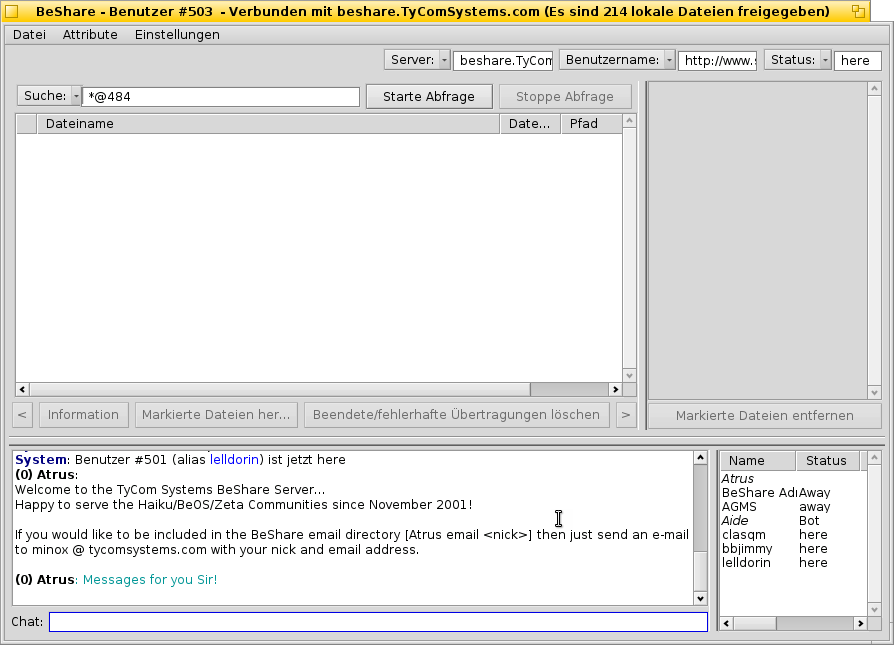Click the transfer panel scroll down arrow
The height and width of the screenshot is (645, 894).
click(874, 392)
